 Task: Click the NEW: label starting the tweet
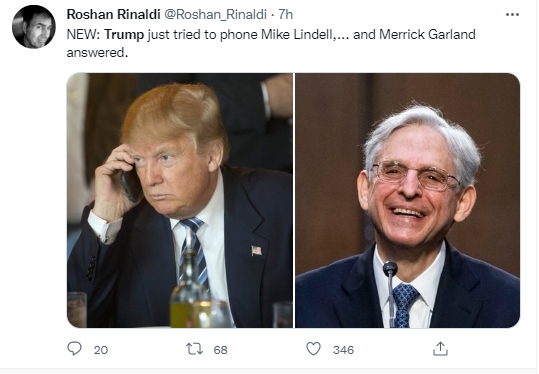click(84, 34)
